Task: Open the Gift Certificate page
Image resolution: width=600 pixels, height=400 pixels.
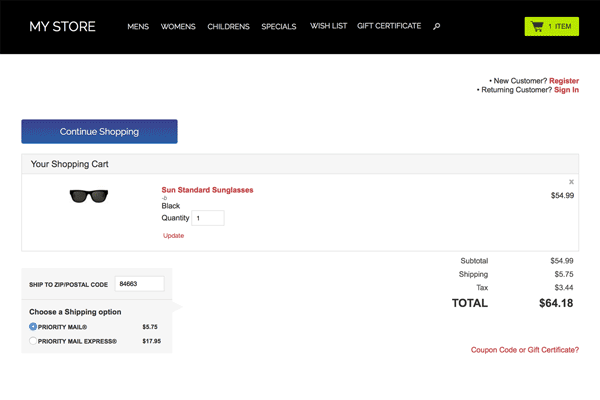Action: 389,26
